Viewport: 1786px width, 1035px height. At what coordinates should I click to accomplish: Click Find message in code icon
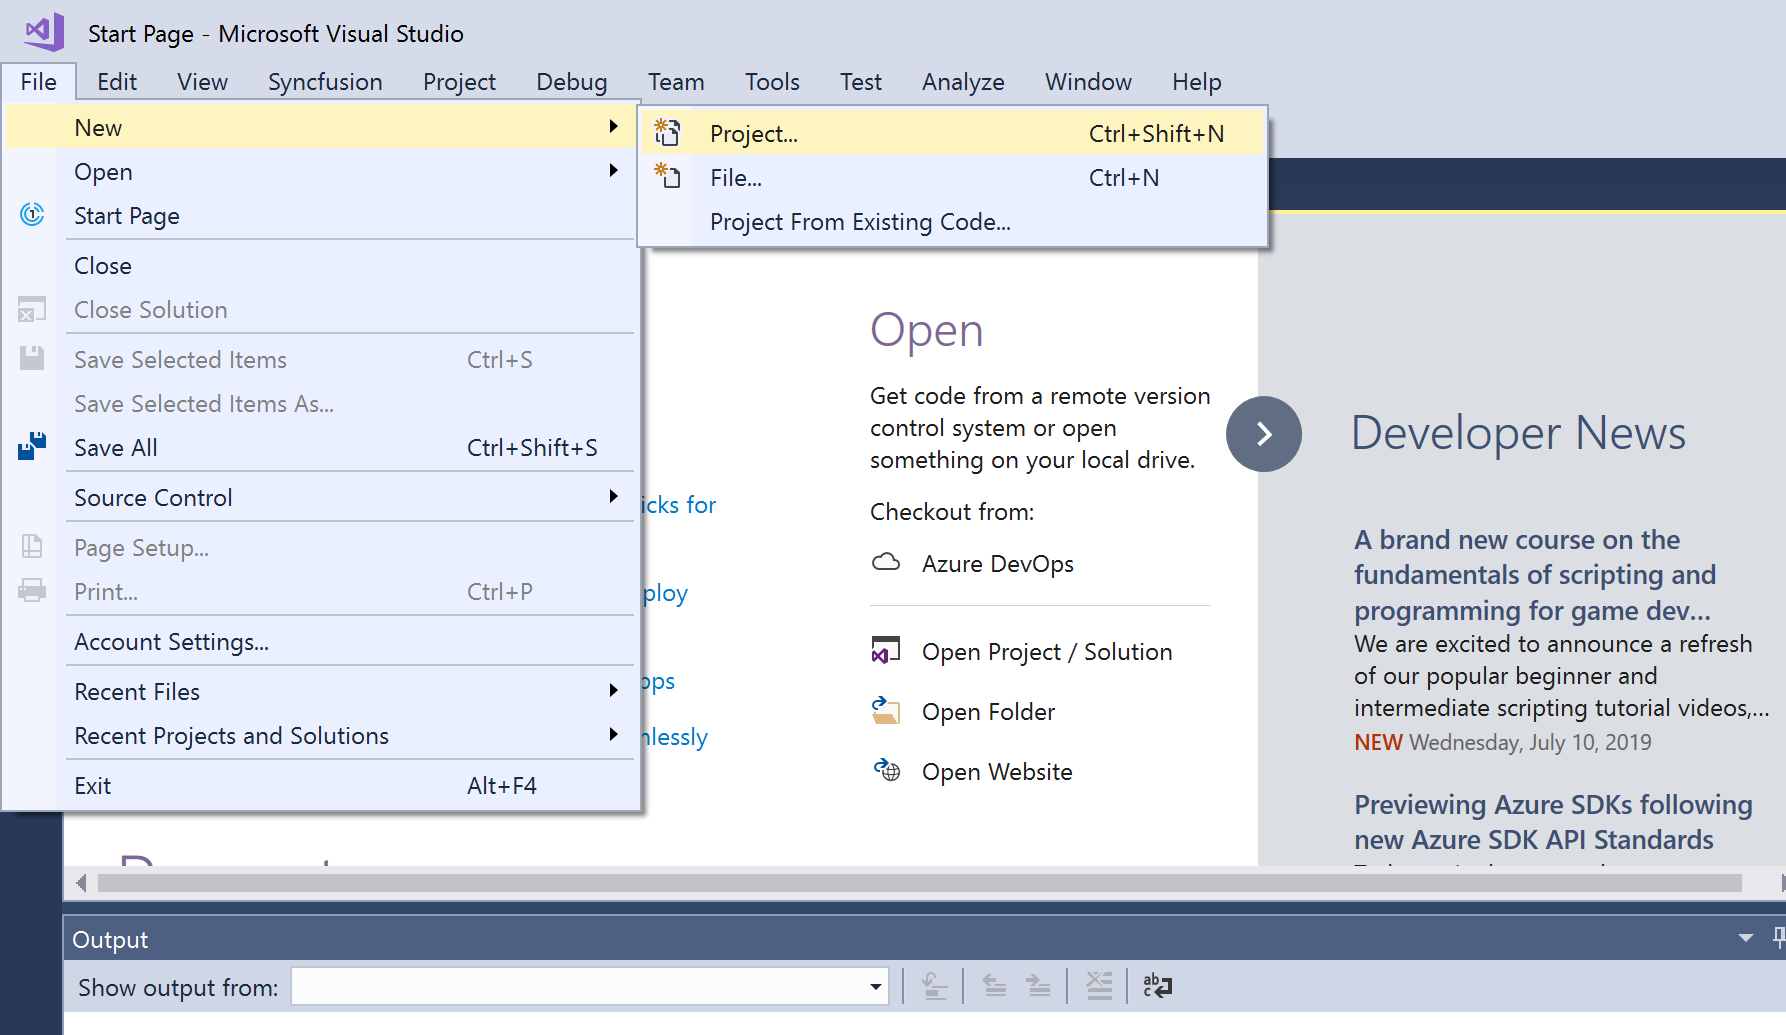[x=934, y=986]
